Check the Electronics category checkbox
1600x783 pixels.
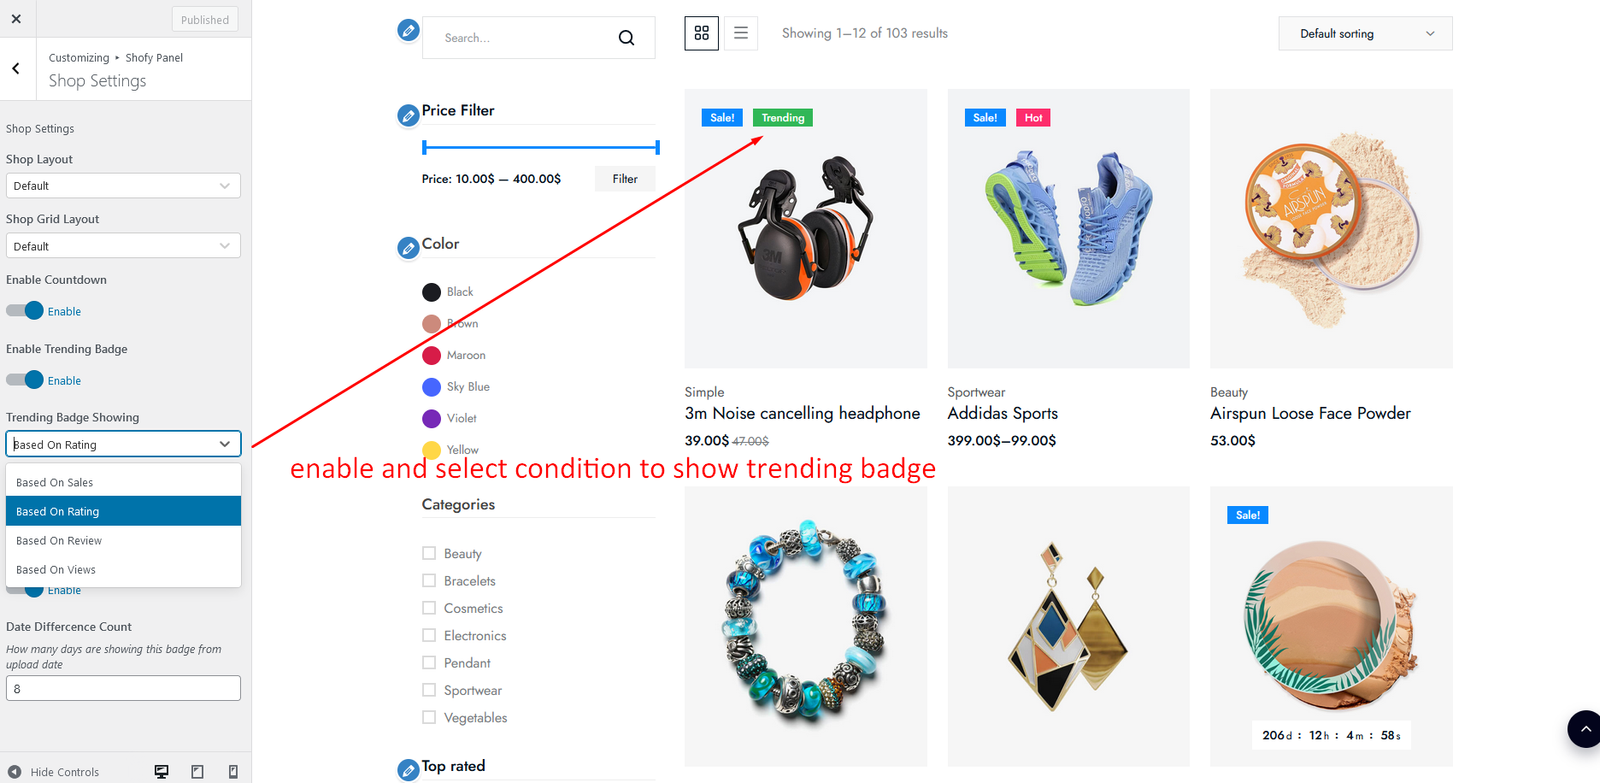point(429,635)
